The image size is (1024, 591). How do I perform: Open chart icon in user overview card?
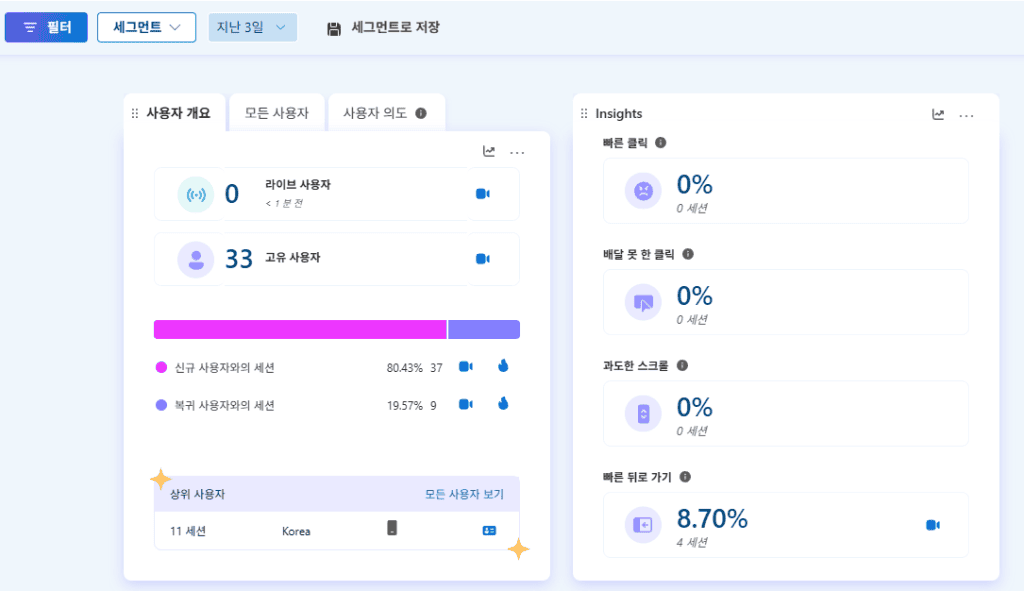488,152
